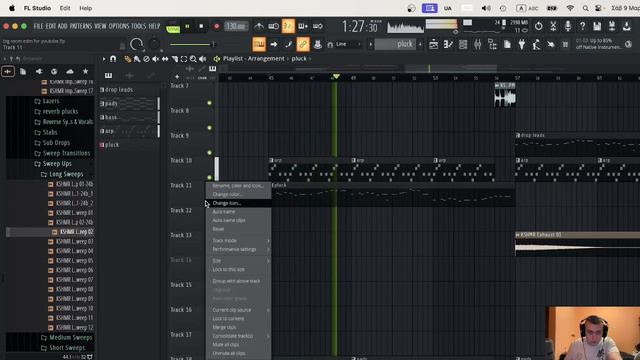This screenshot has height=360, width=640.
Task: Click the 130 tempo field
Action: point(236,26)
